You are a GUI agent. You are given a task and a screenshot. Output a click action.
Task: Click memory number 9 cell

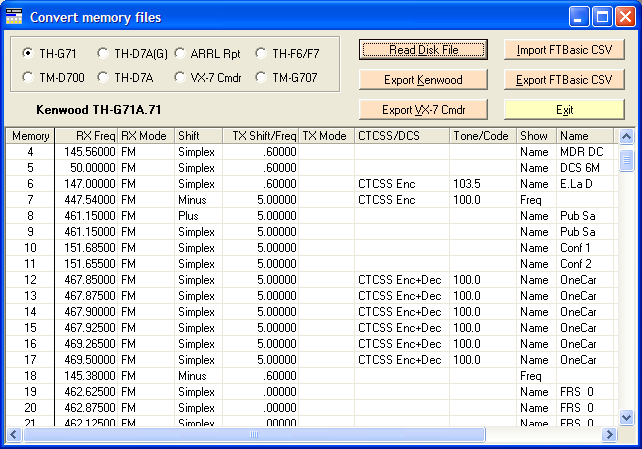tap(30, 232)
